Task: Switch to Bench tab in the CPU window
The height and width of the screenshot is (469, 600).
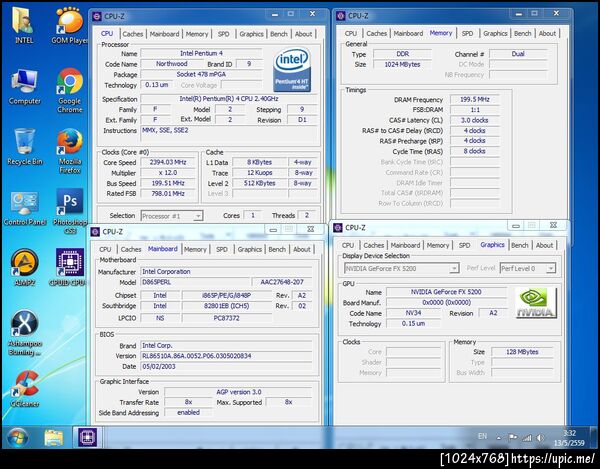Action: (279, 34)
